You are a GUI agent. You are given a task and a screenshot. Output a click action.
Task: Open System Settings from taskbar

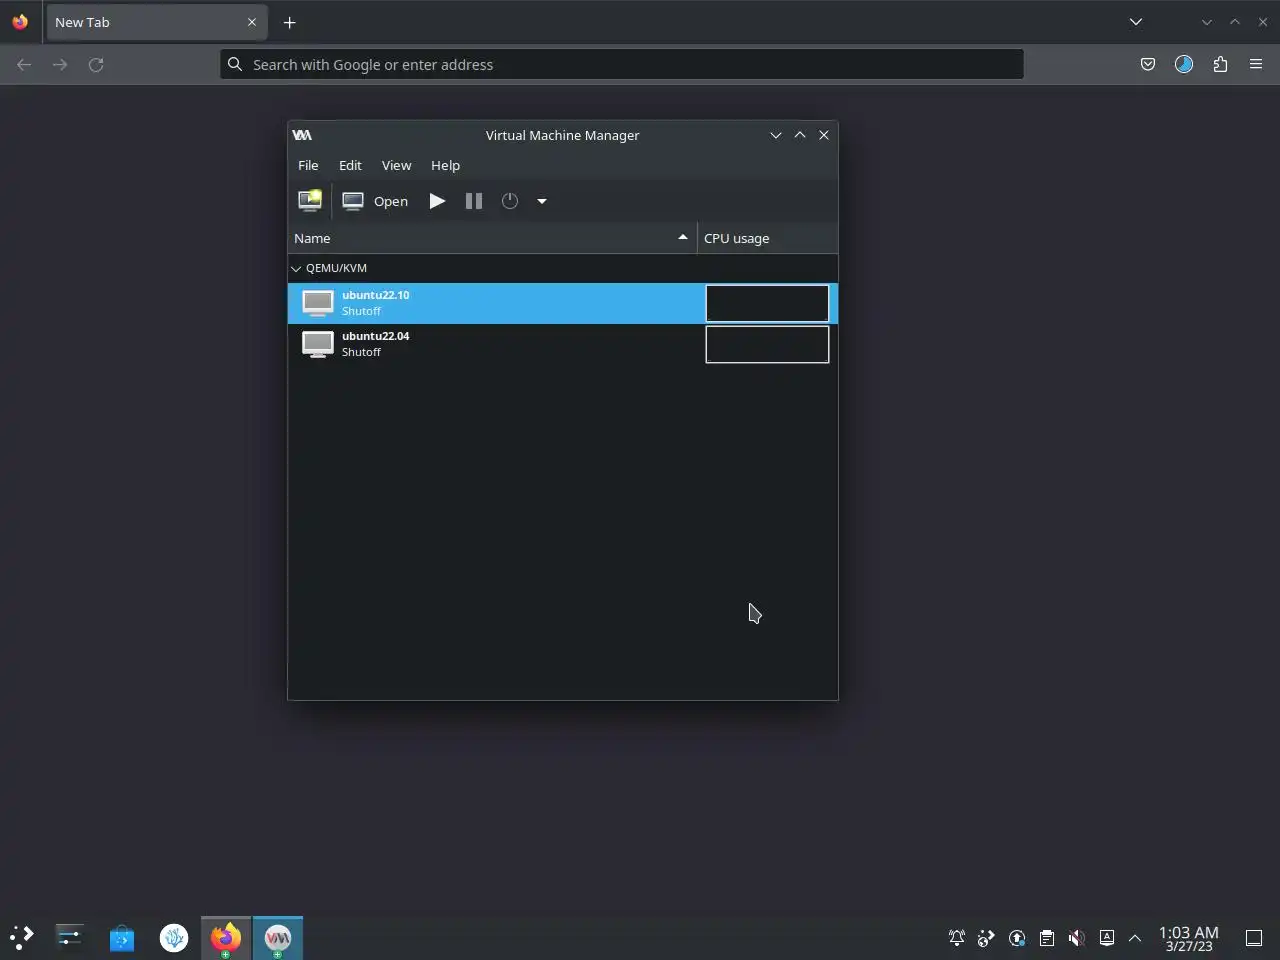(69, 937)
